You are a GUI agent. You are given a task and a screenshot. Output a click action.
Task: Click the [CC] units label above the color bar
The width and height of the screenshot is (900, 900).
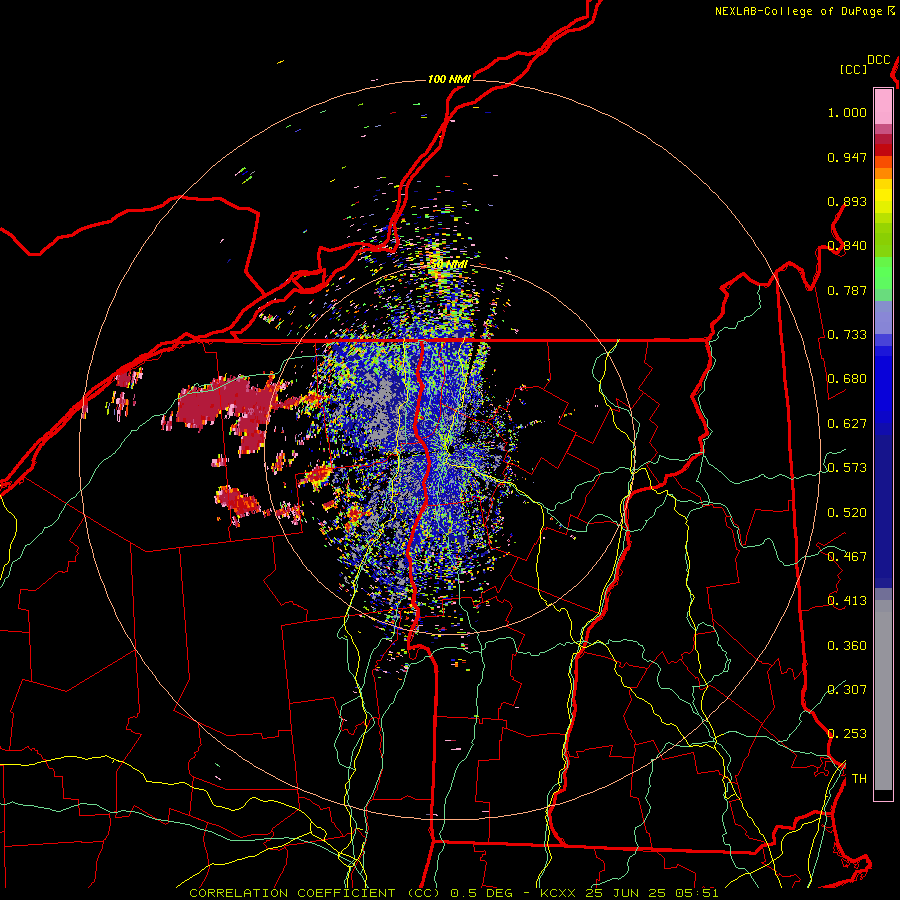pos(854,69)
